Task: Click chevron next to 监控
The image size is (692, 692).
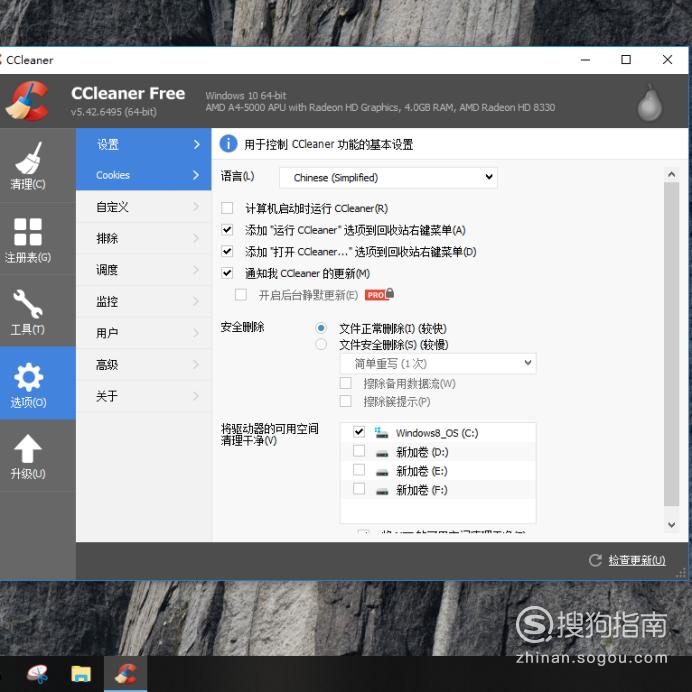Action: (197, 301)
